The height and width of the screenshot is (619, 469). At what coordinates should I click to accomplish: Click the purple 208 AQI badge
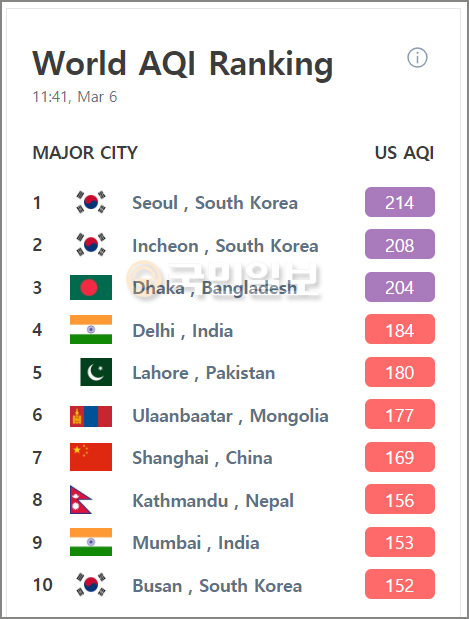tap(400, 244)
